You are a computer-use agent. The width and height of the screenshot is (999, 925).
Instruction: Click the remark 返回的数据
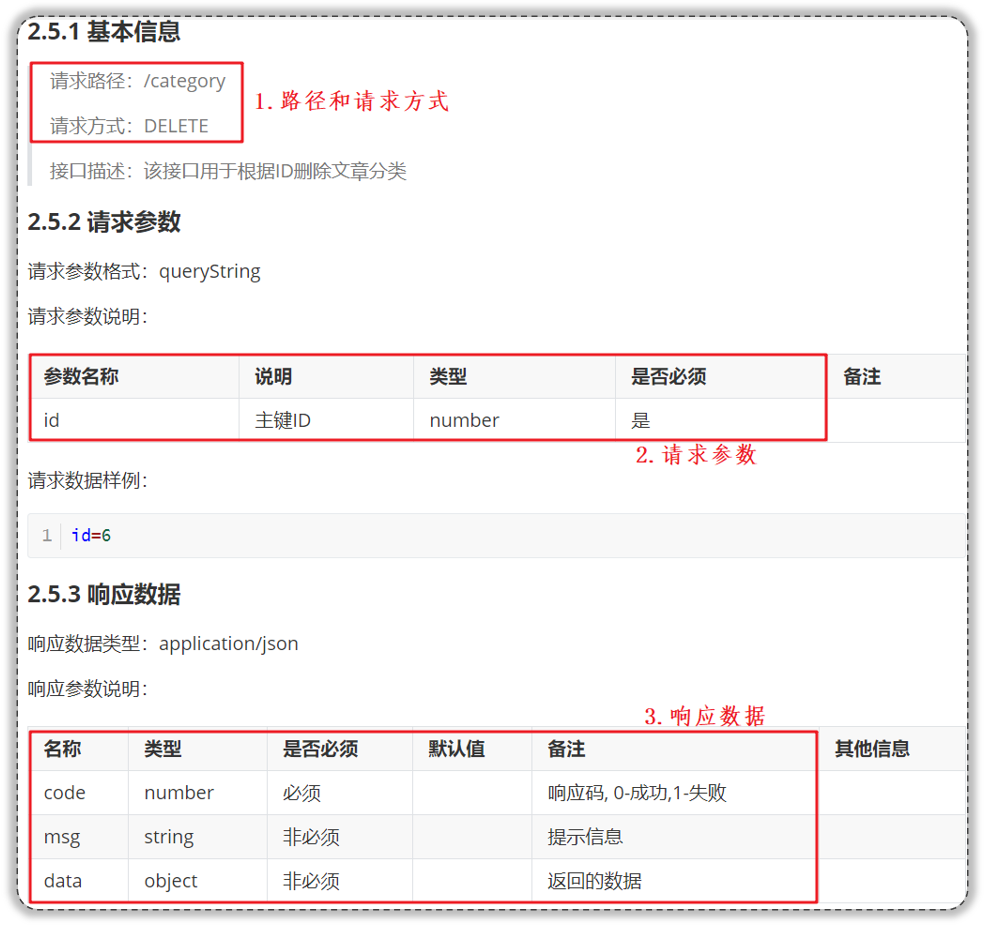tap(594, 881)
